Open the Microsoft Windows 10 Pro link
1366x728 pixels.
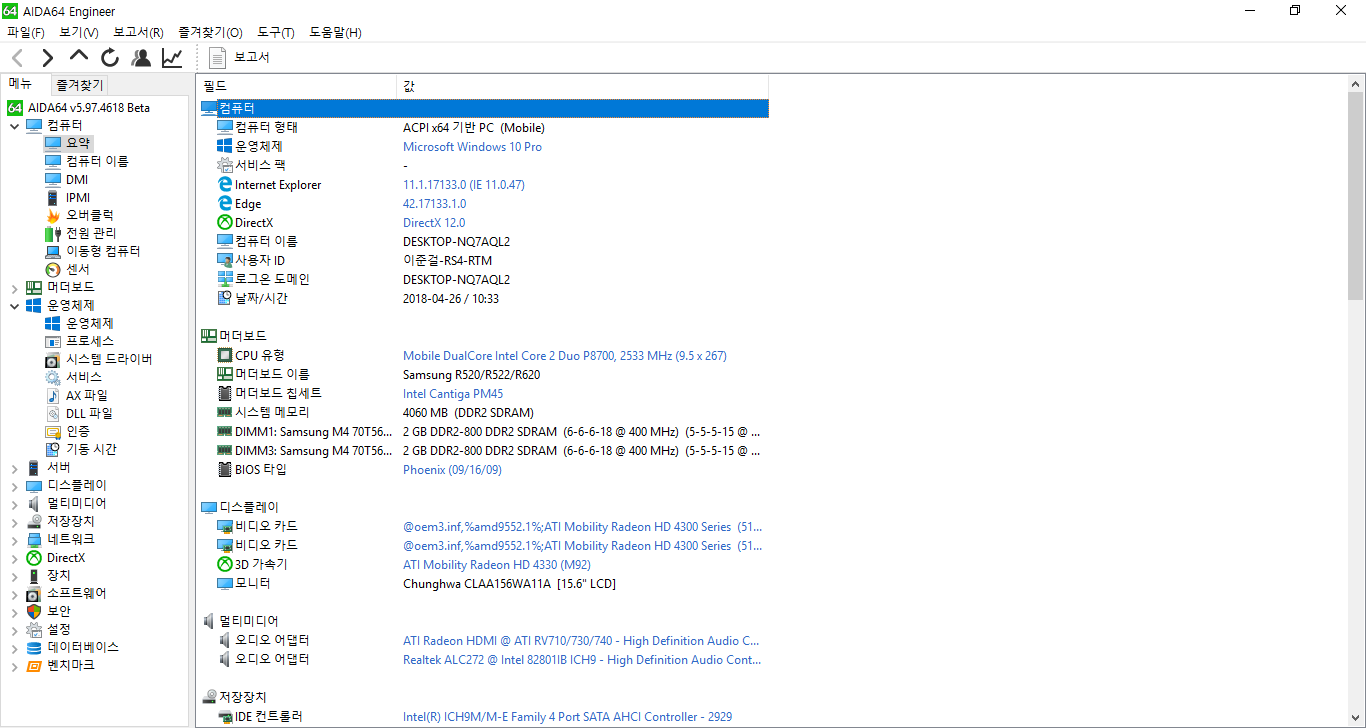coord(472,147)
